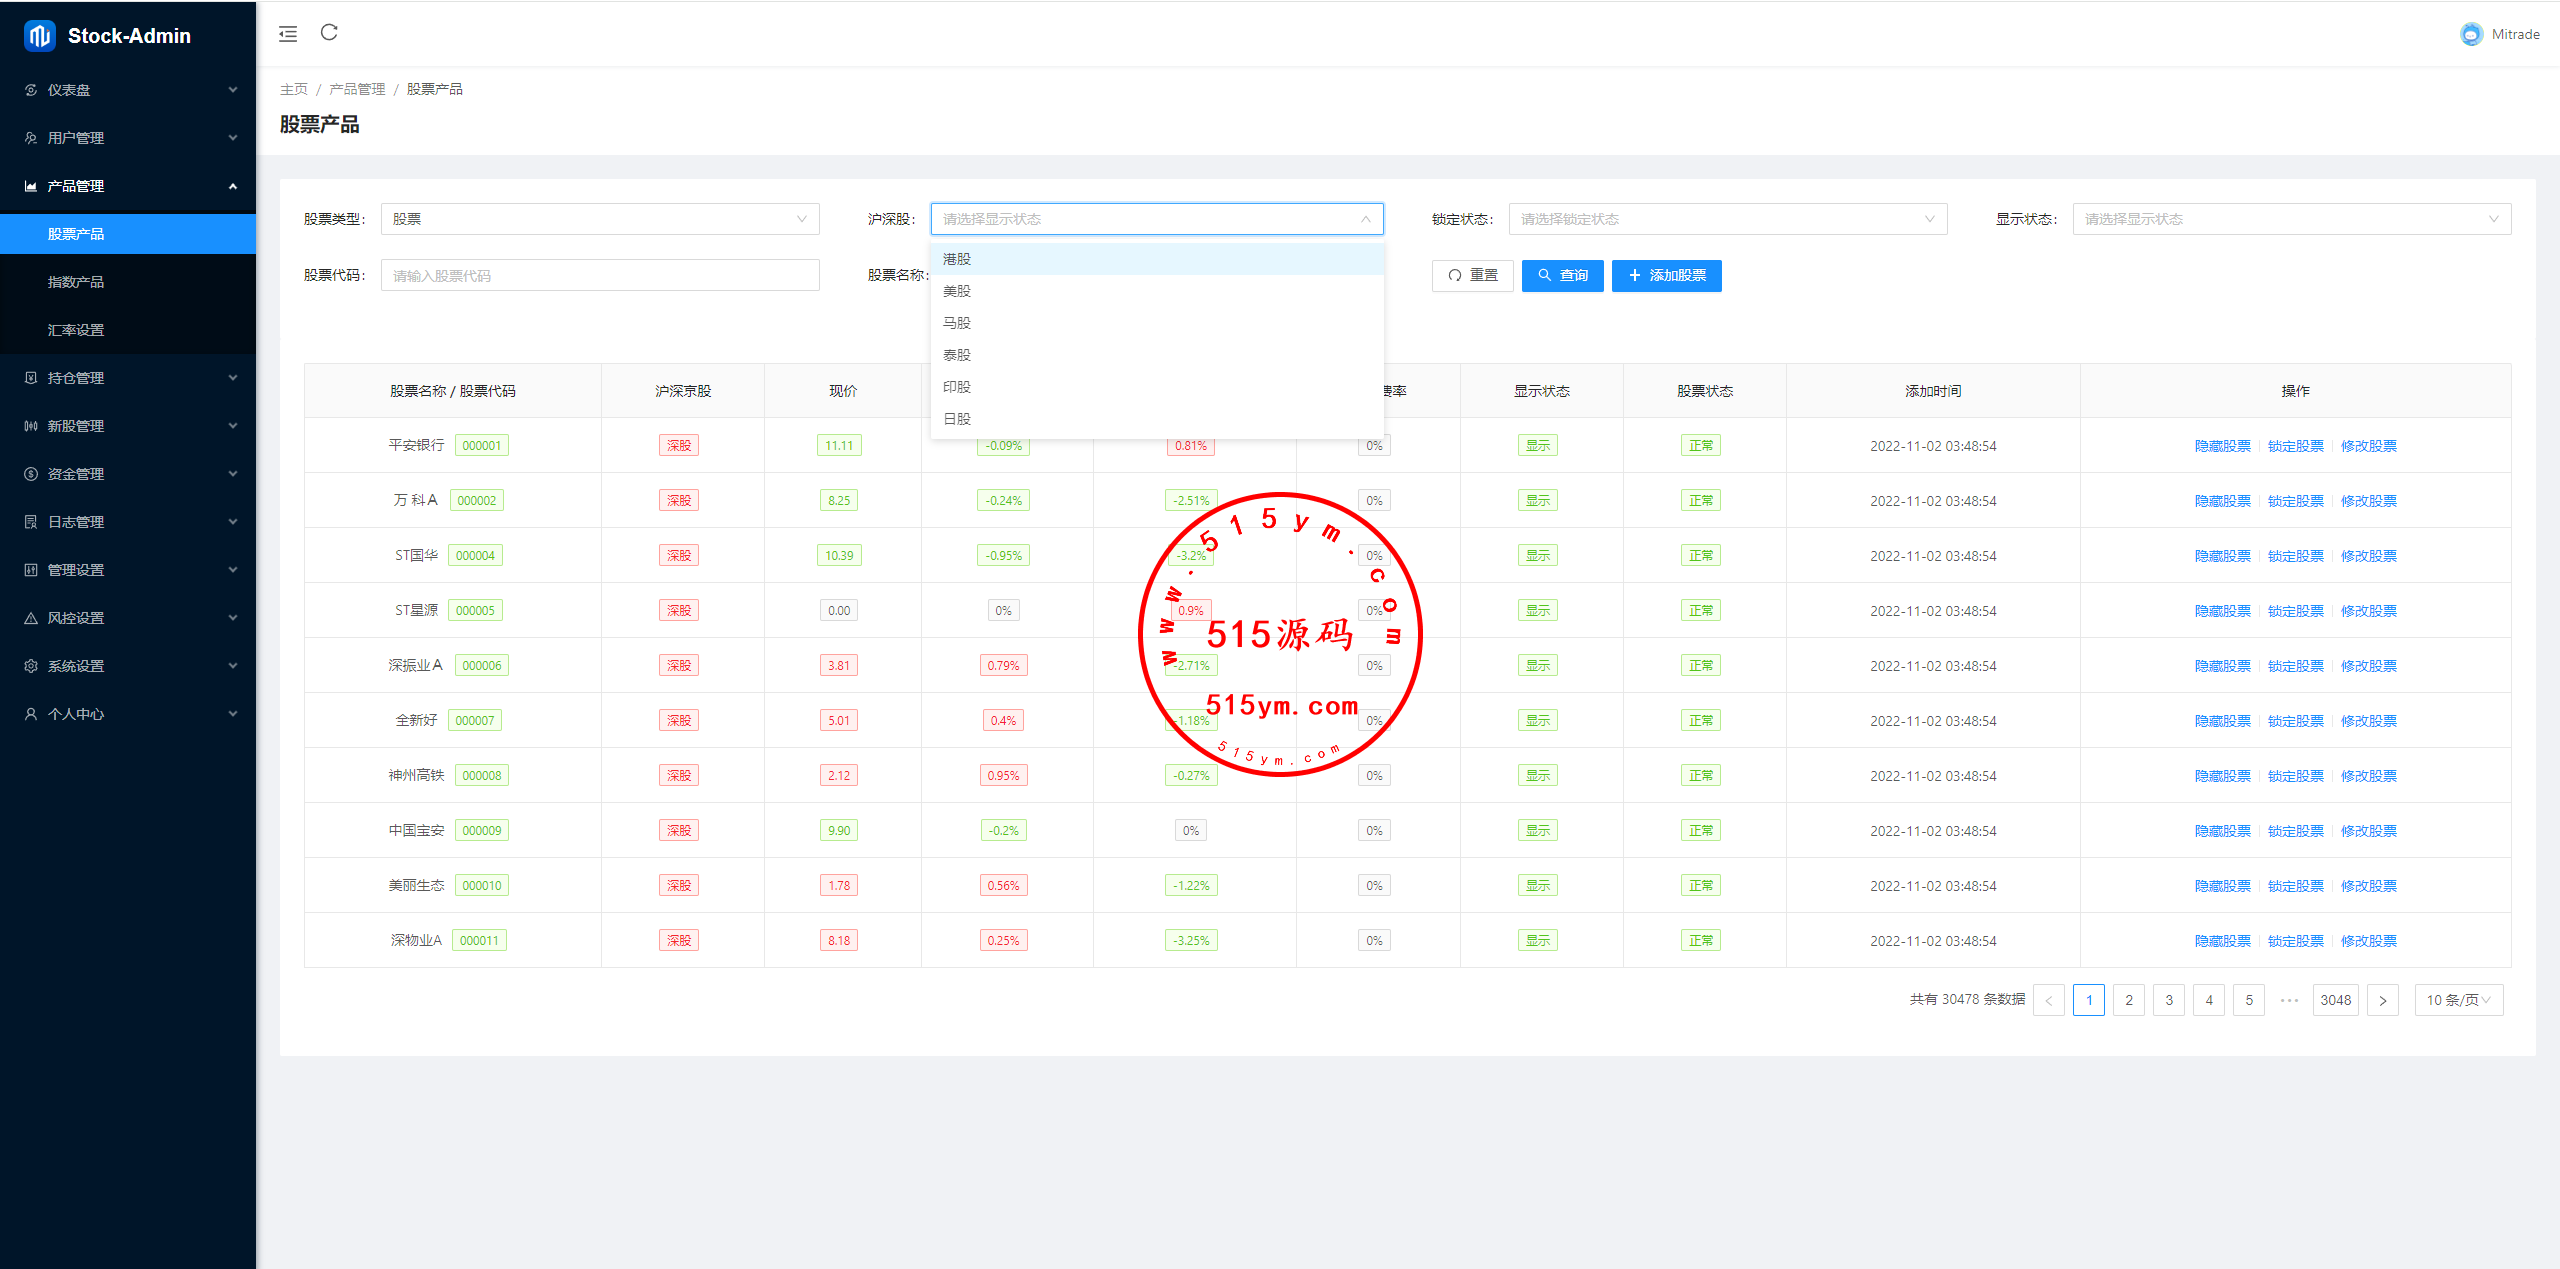The image size is (2560, 1269).
Task: Go to pagination page 3
Action: pos(2168,1000)
